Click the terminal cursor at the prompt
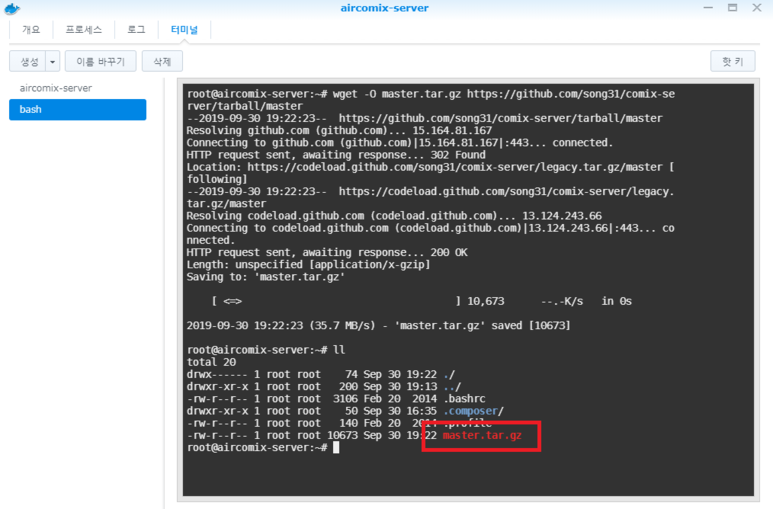Screen dimensions: 773x509 coord(336,447)
